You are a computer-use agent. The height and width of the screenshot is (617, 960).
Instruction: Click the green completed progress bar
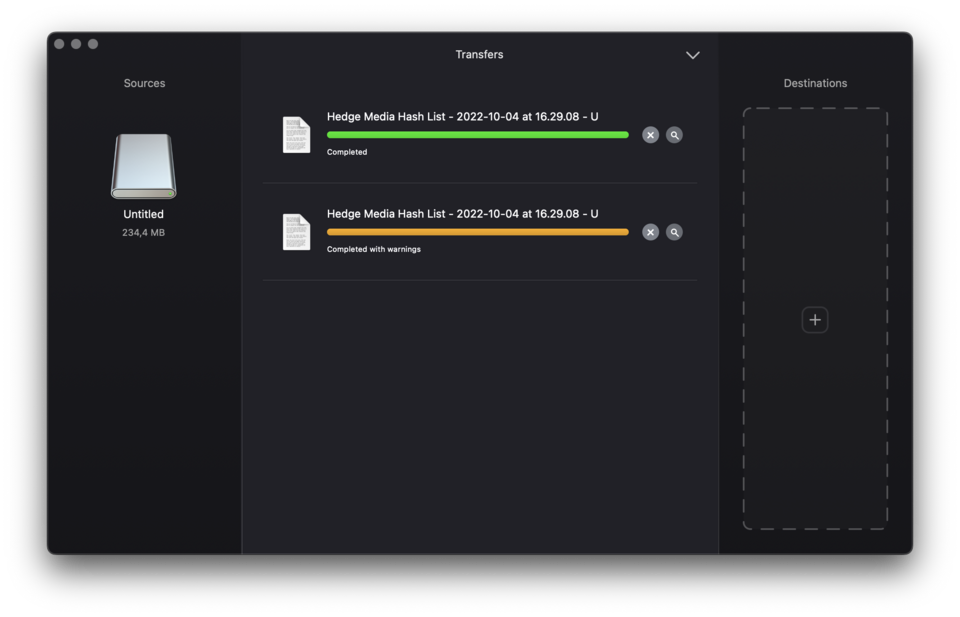[477, 134]
